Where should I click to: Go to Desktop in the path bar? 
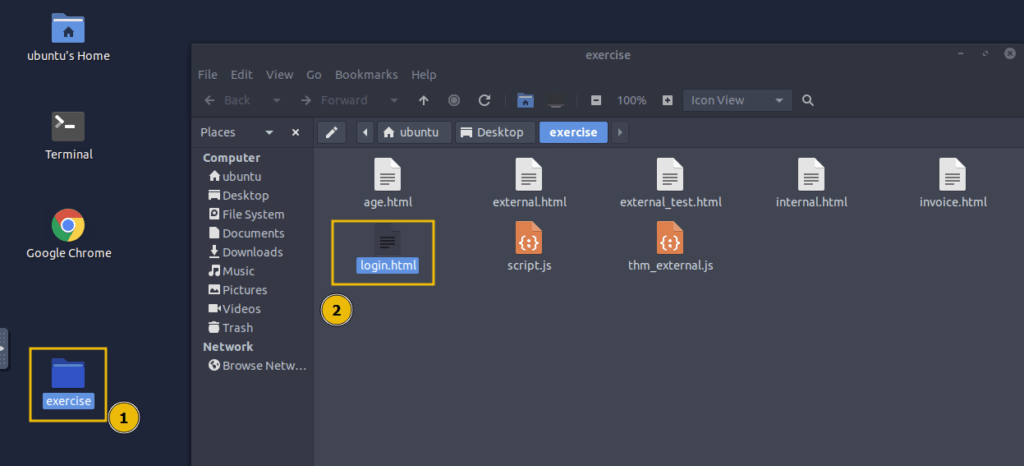point(495,132)
